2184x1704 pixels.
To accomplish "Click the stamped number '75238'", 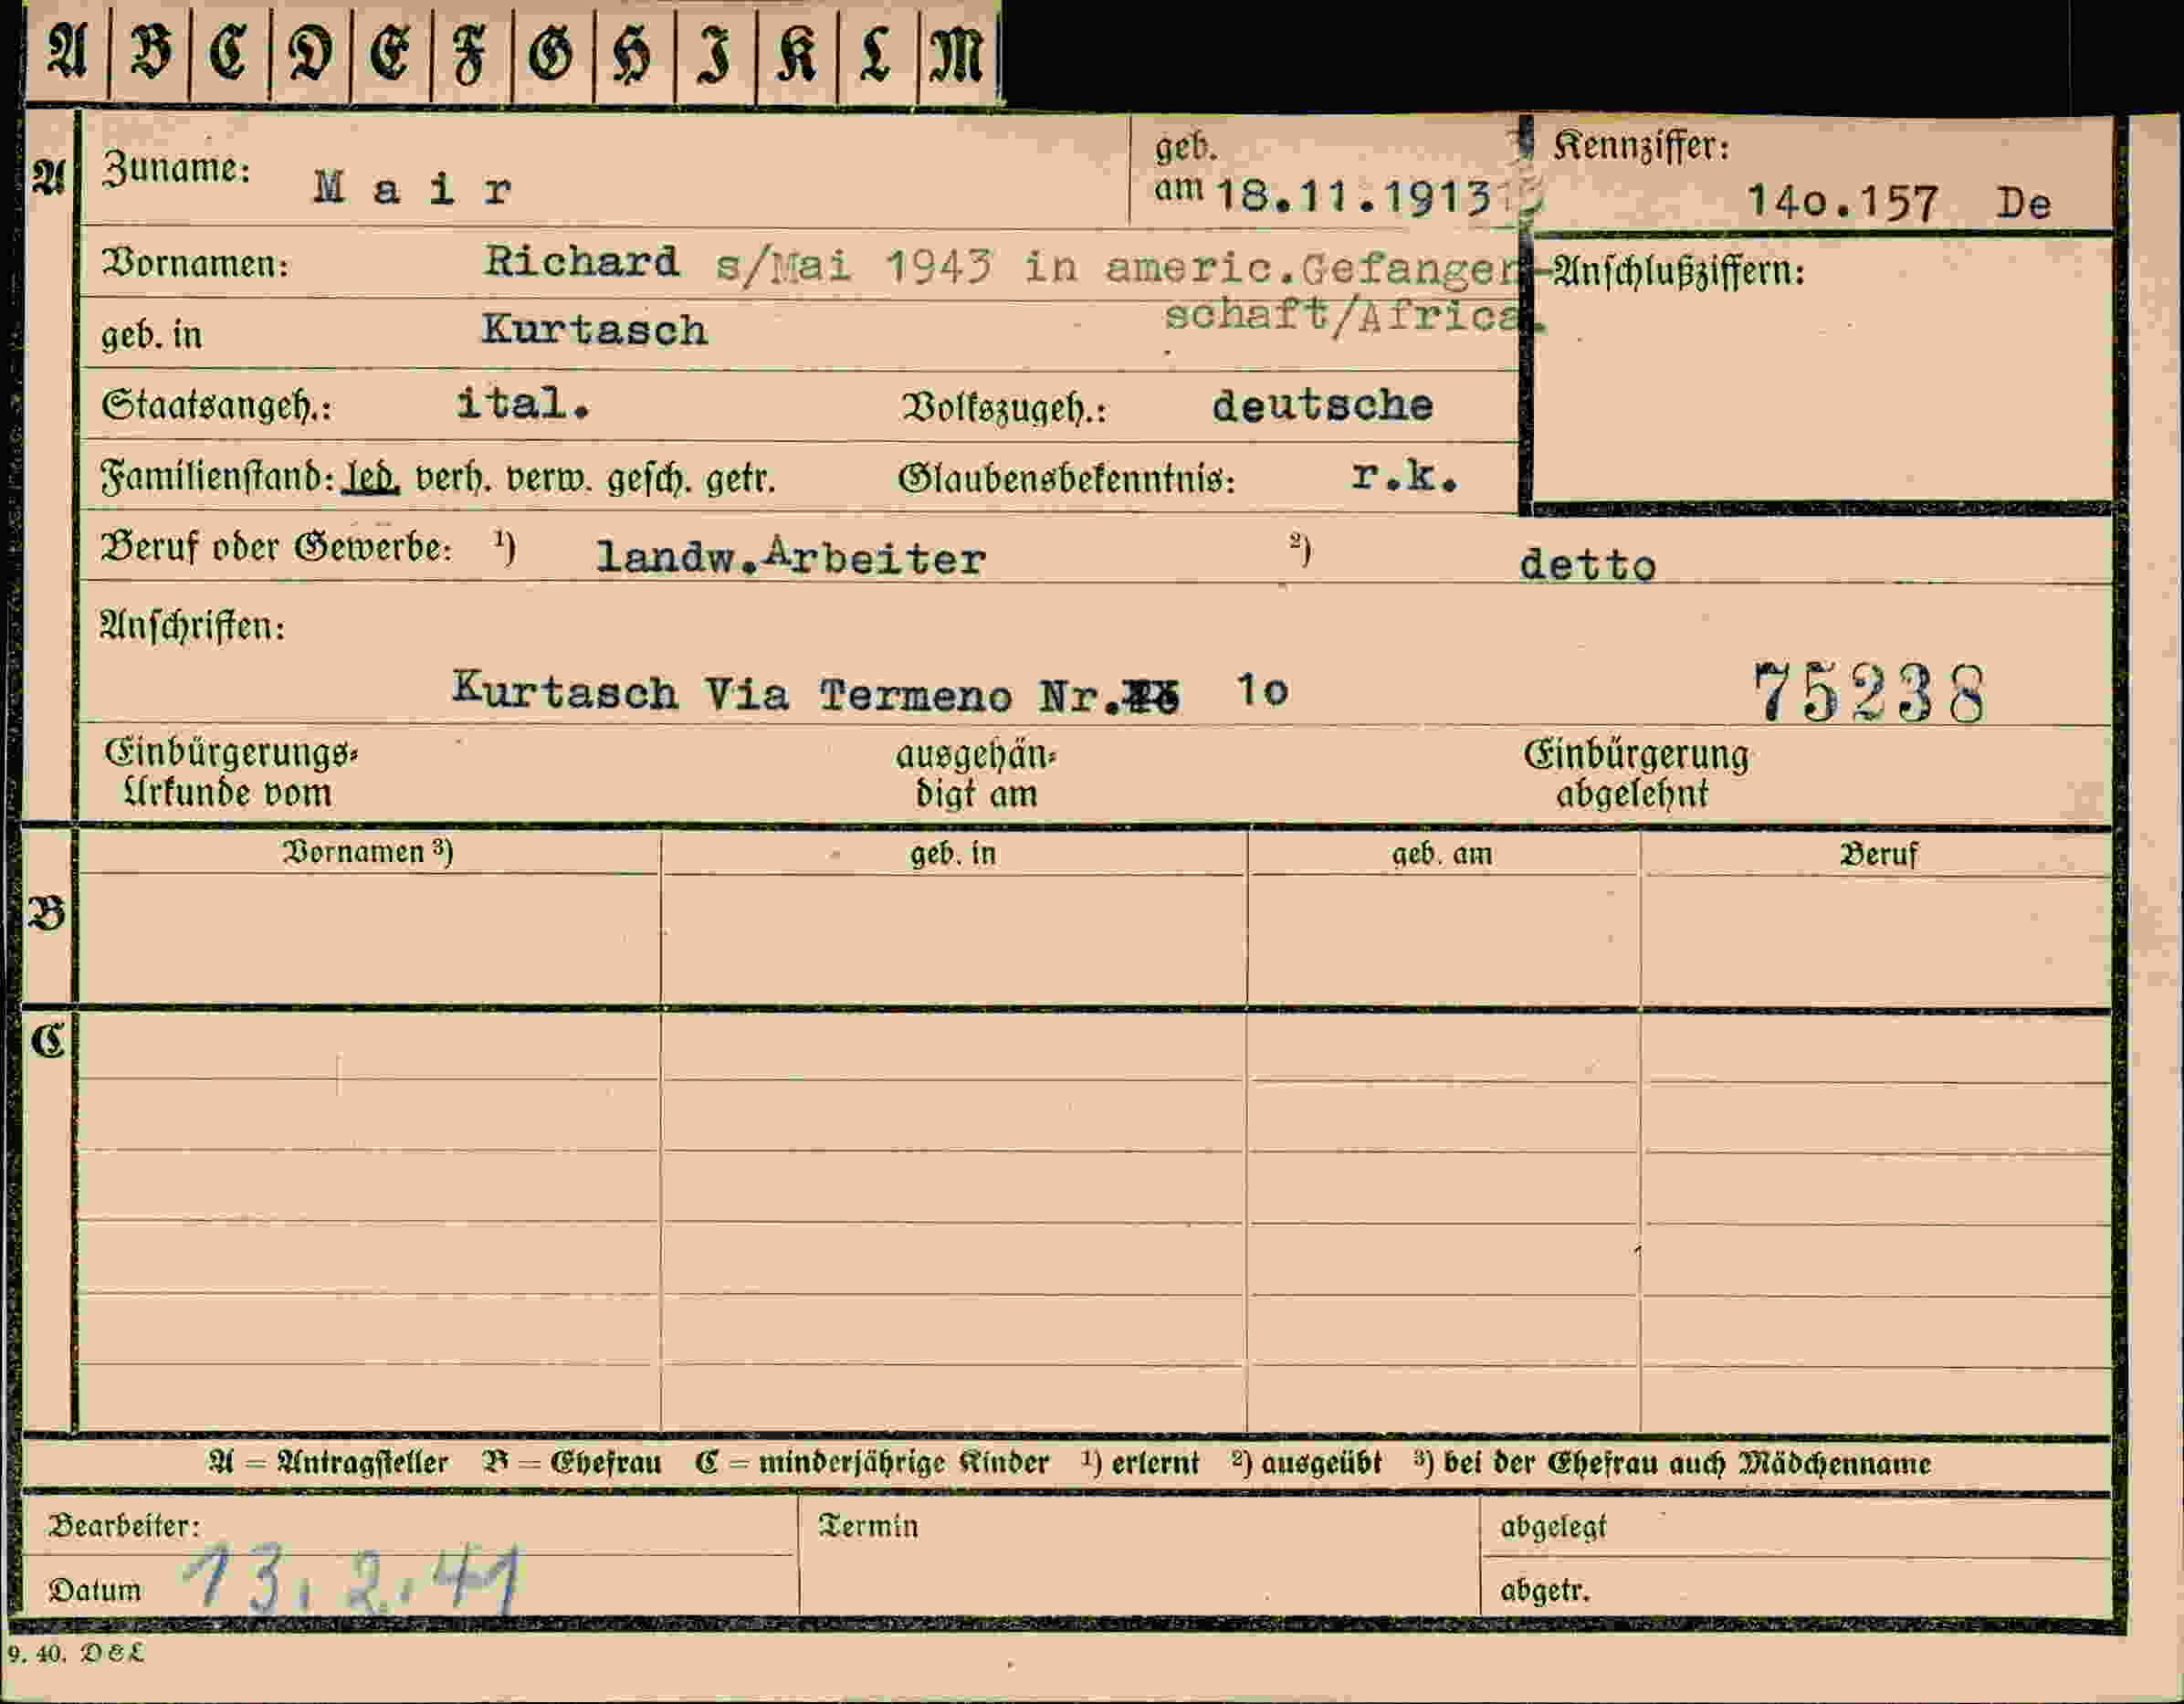I will [1869, 692].
